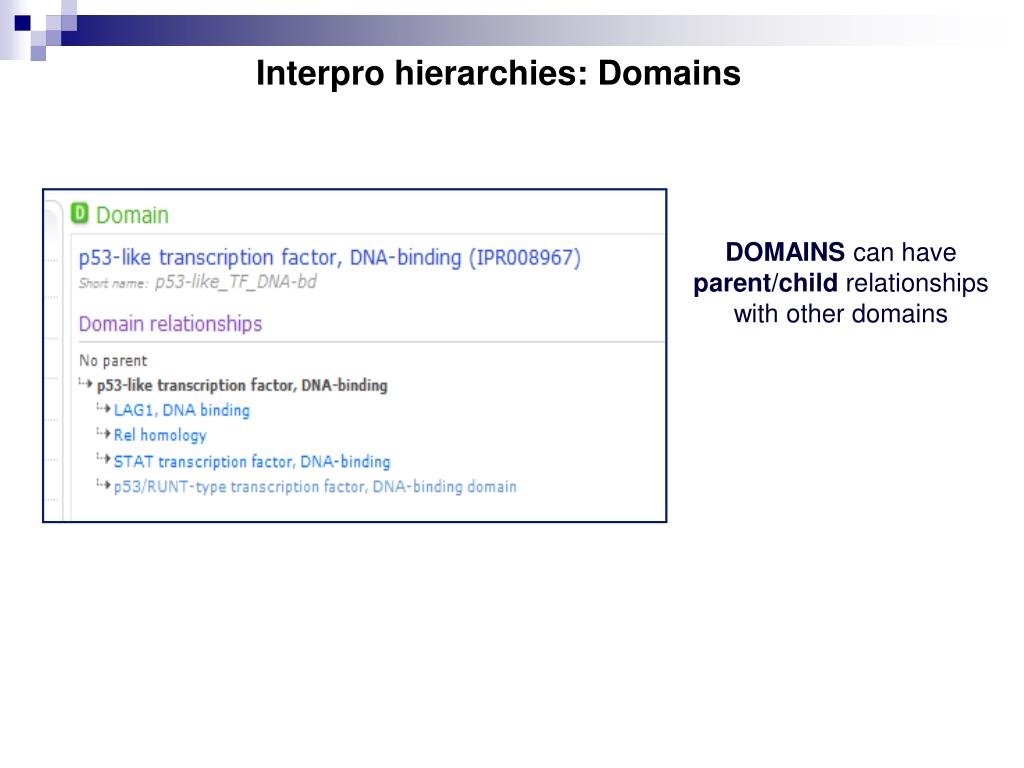Image resolution: width=1024 pixels, height=768 pixels.
Task: Open STAT transcription factor, DNA-binding link
Action: [x=252, y=462]
